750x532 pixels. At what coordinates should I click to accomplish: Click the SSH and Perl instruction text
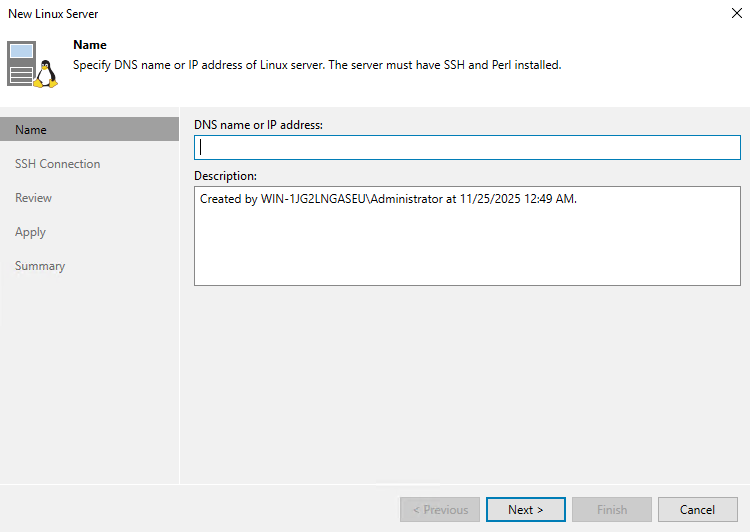(x=318, y=65)
